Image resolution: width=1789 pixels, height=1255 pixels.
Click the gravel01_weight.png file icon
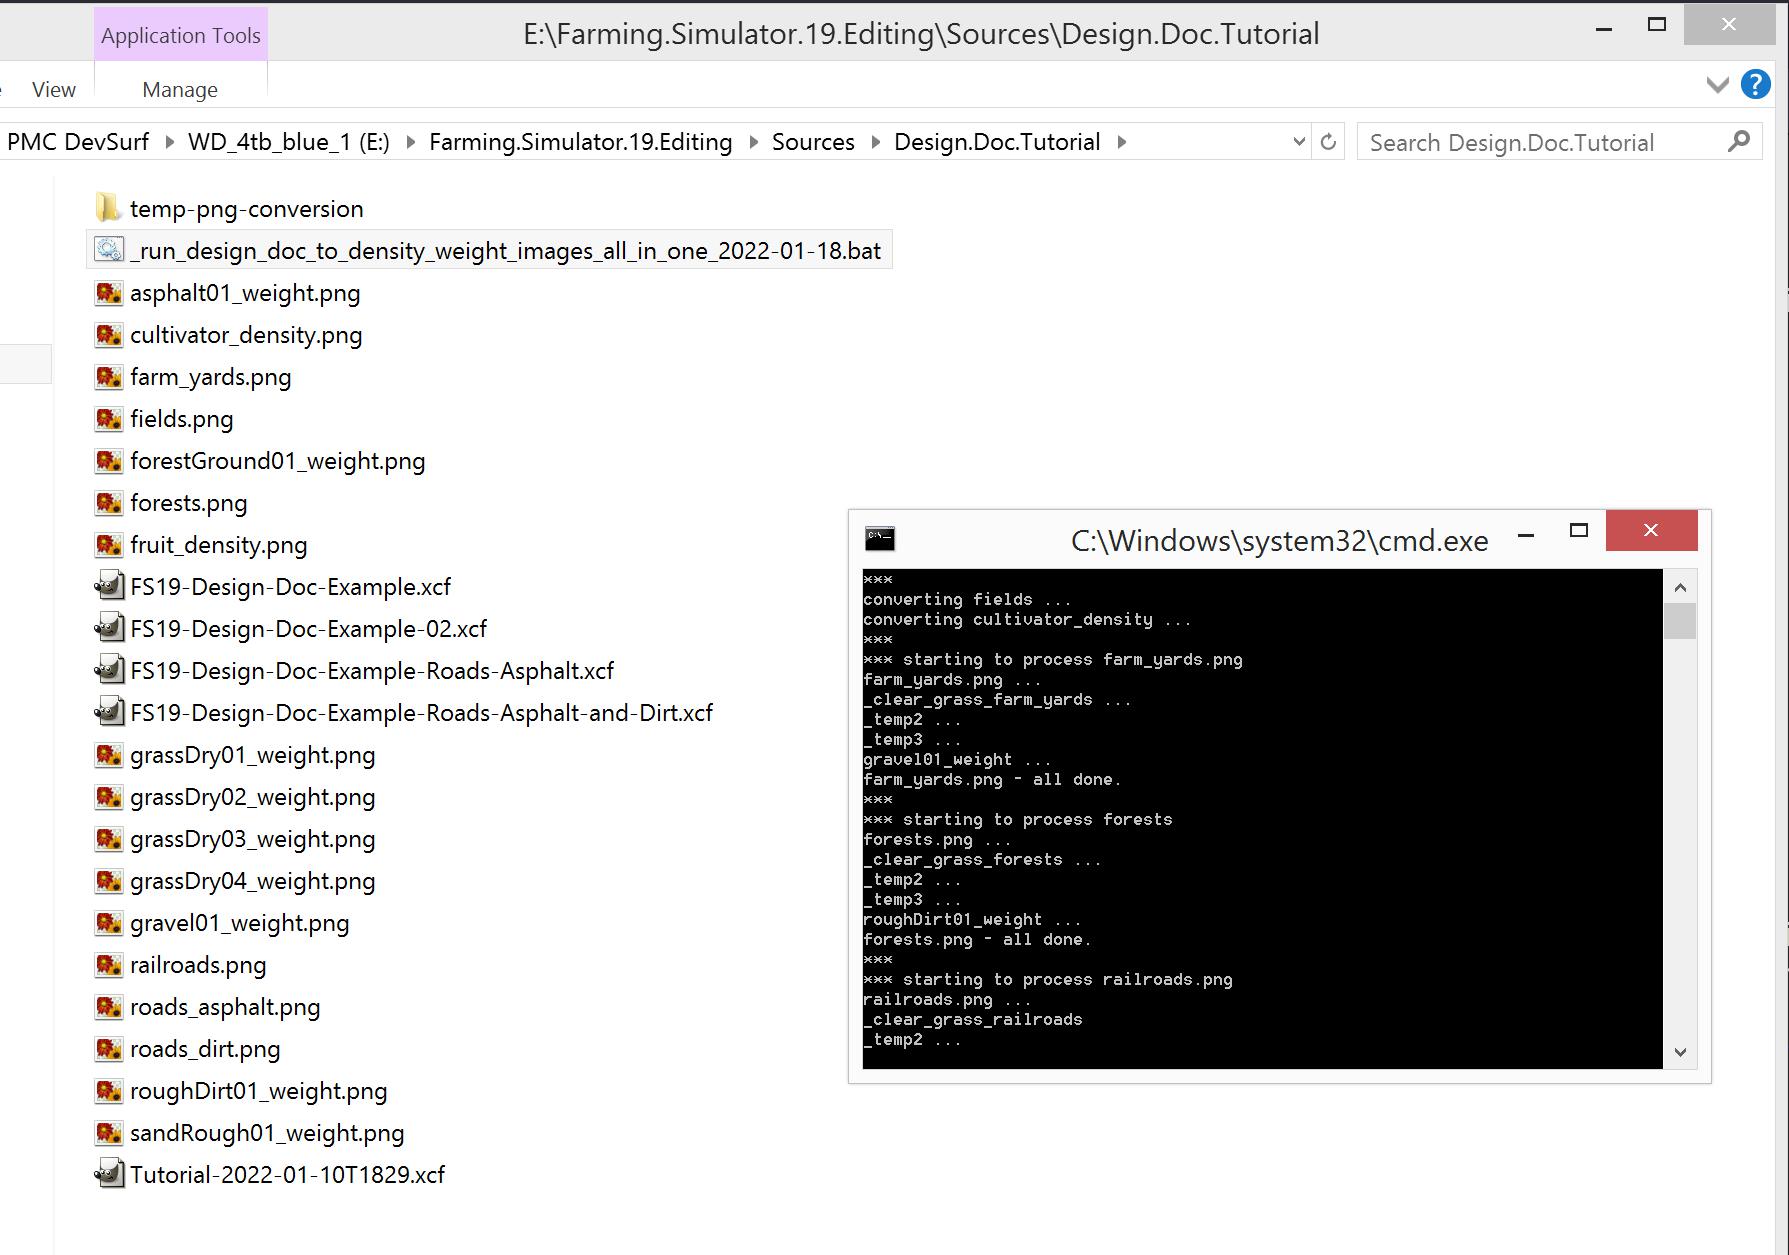[109, 923]
